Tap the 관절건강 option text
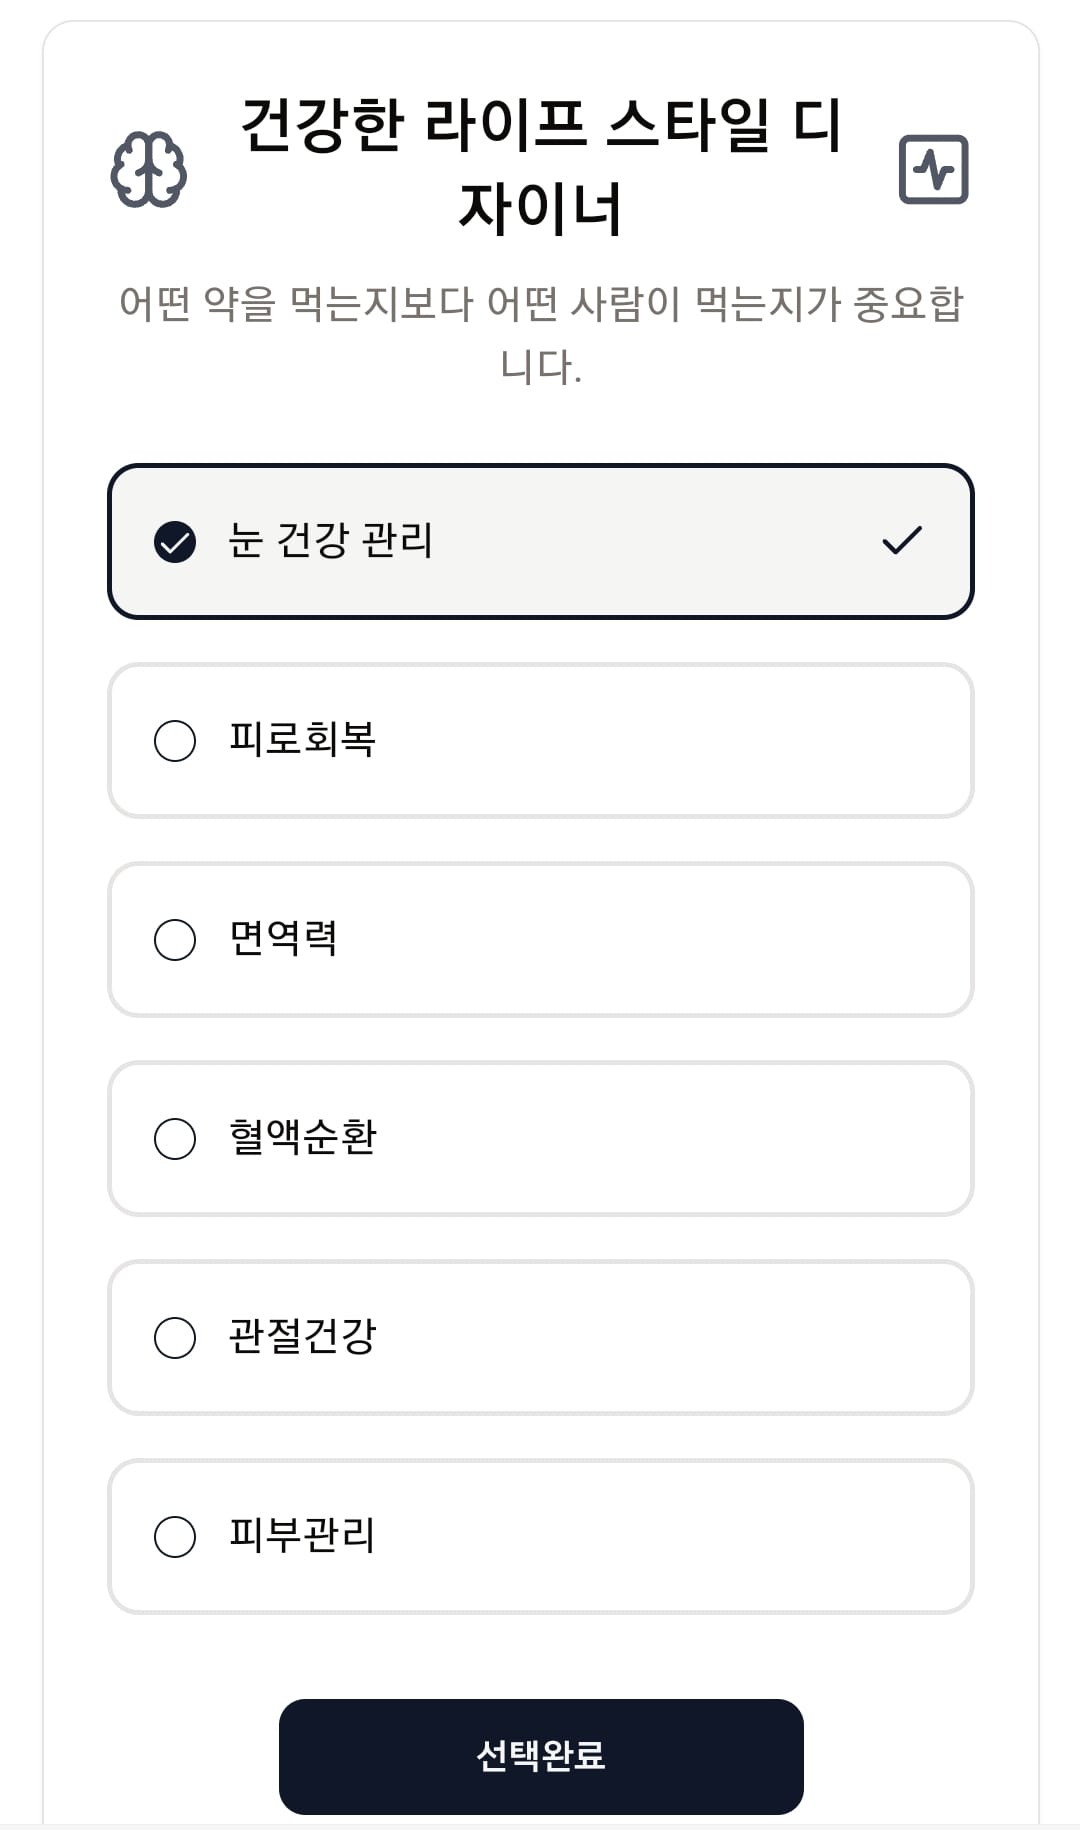The image size is (1080, 1830). pyautogui.click(x=302, y=1337)
